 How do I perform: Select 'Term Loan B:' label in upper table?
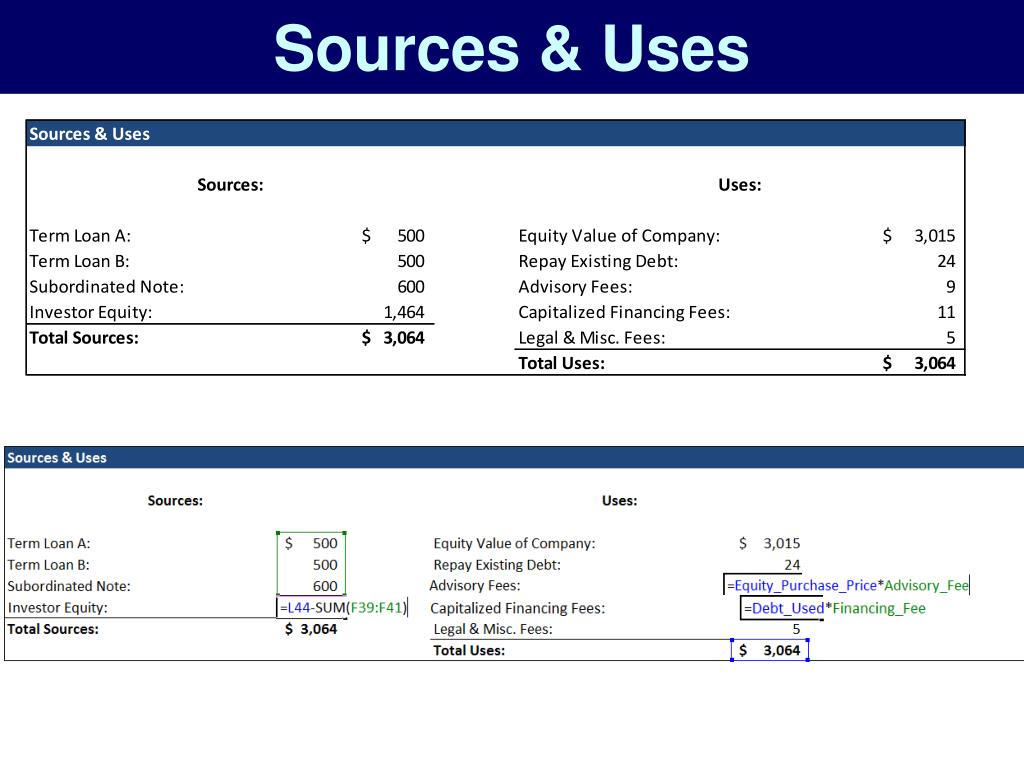click(80, 261)
